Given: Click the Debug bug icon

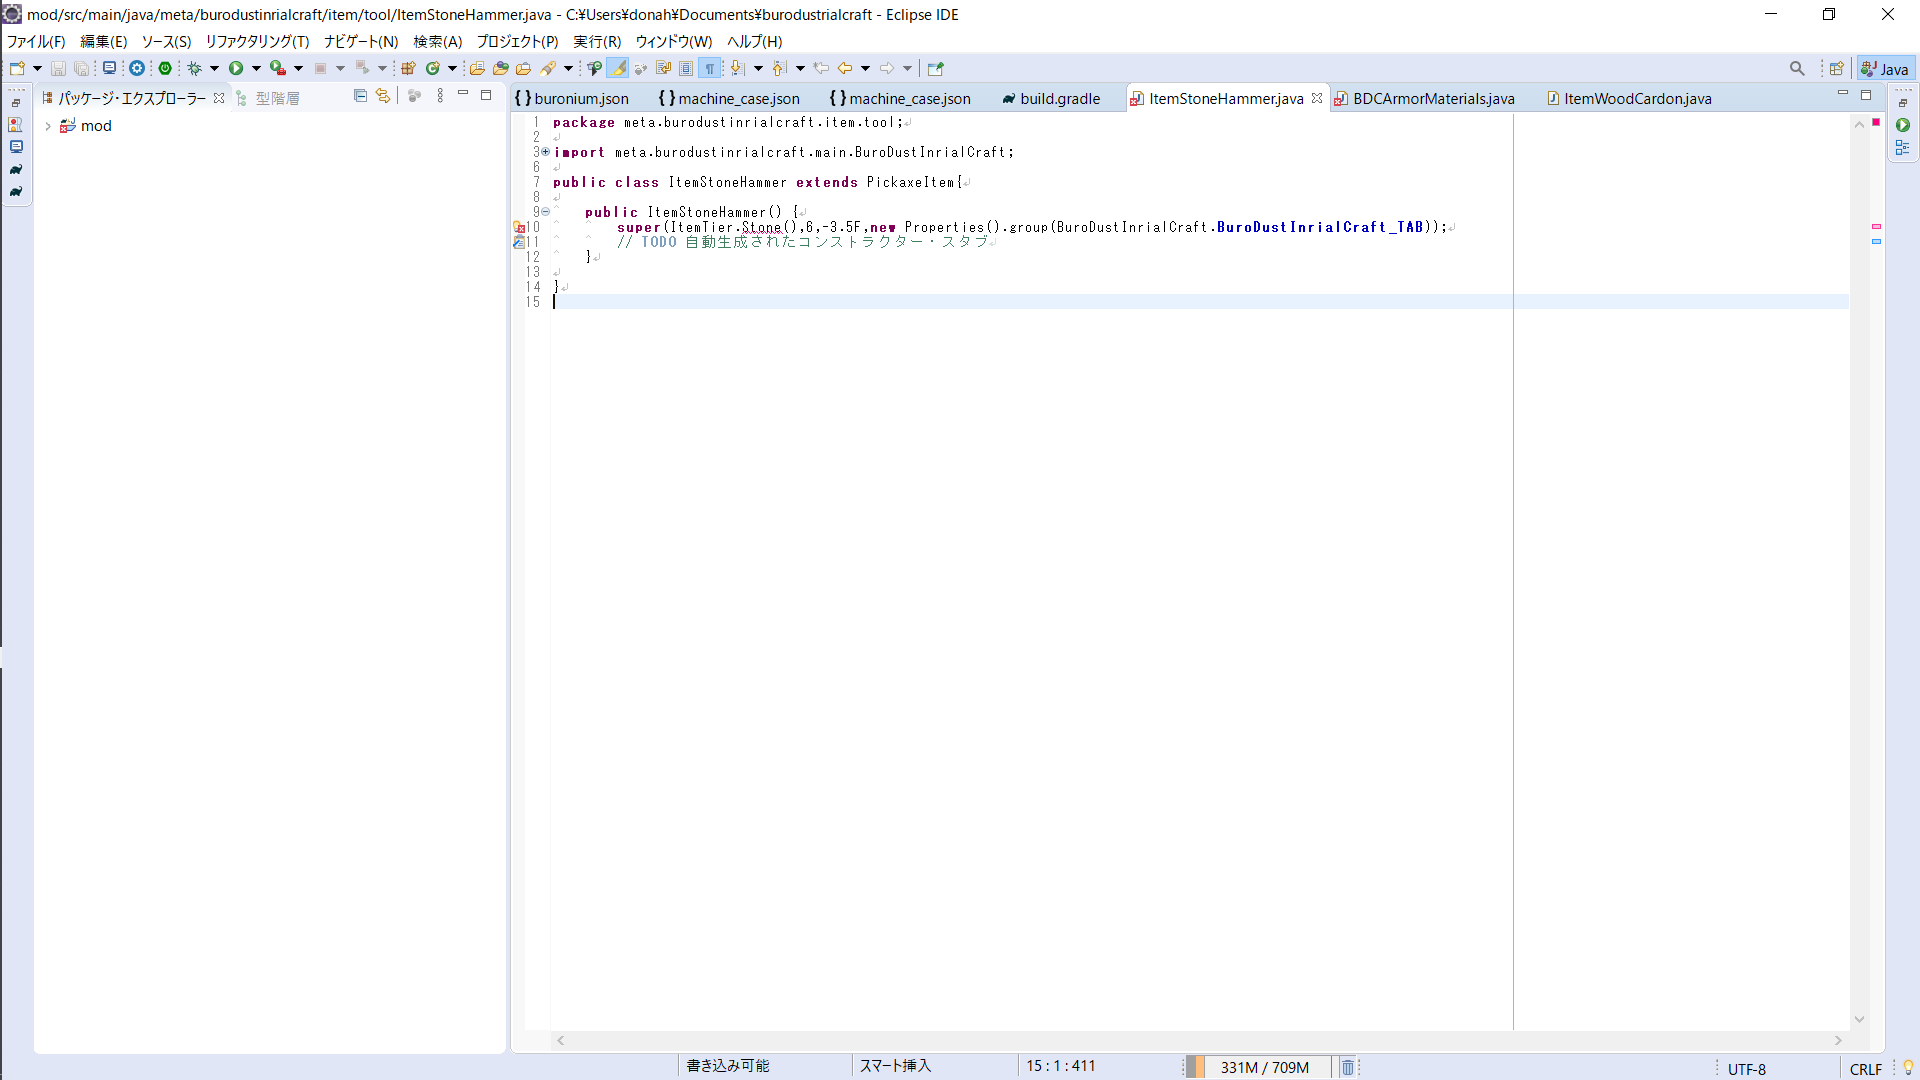Looking at the screenshot, I should pyautogui.click(x=195, y=68).
